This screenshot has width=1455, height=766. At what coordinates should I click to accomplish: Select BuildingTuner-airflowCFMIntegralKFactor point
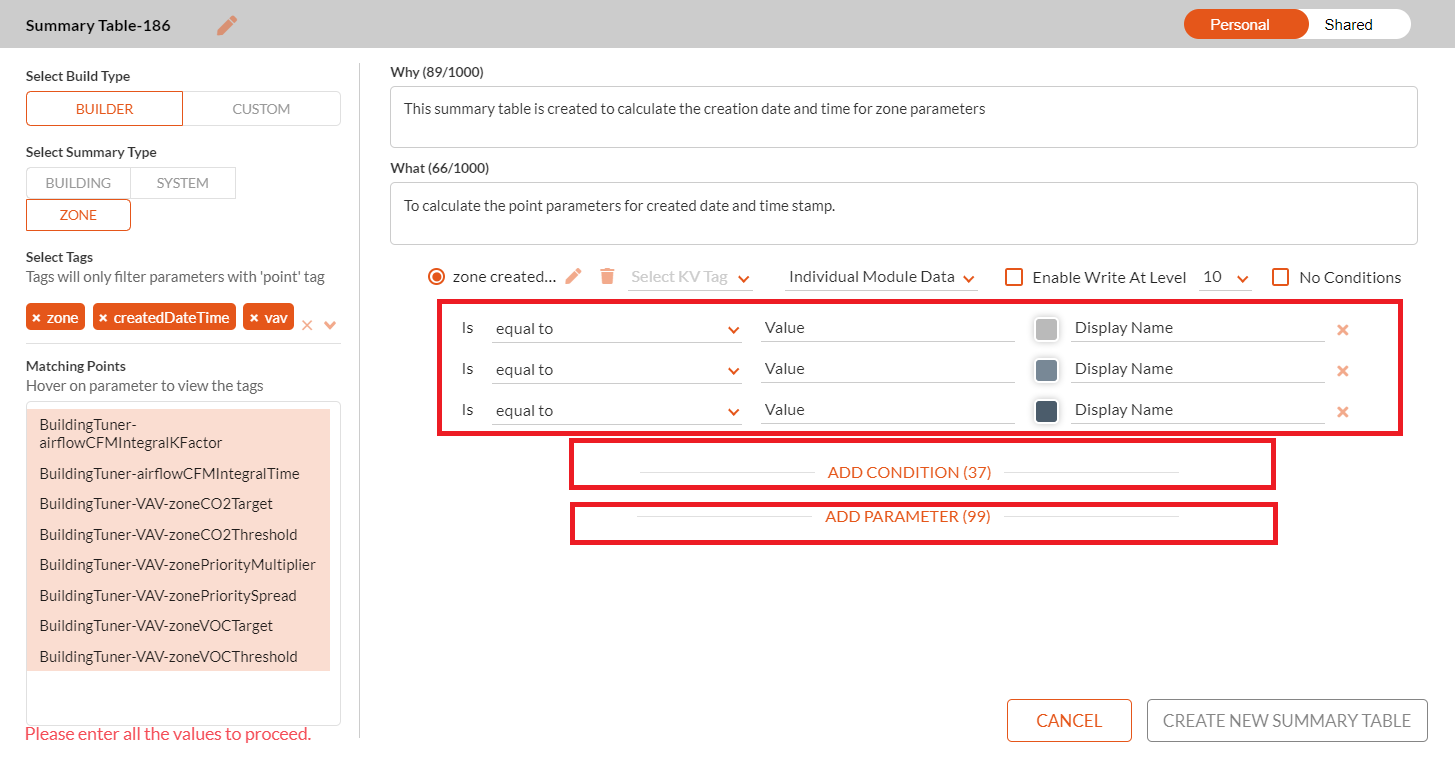pyautogui.click(x=178, y=433)
